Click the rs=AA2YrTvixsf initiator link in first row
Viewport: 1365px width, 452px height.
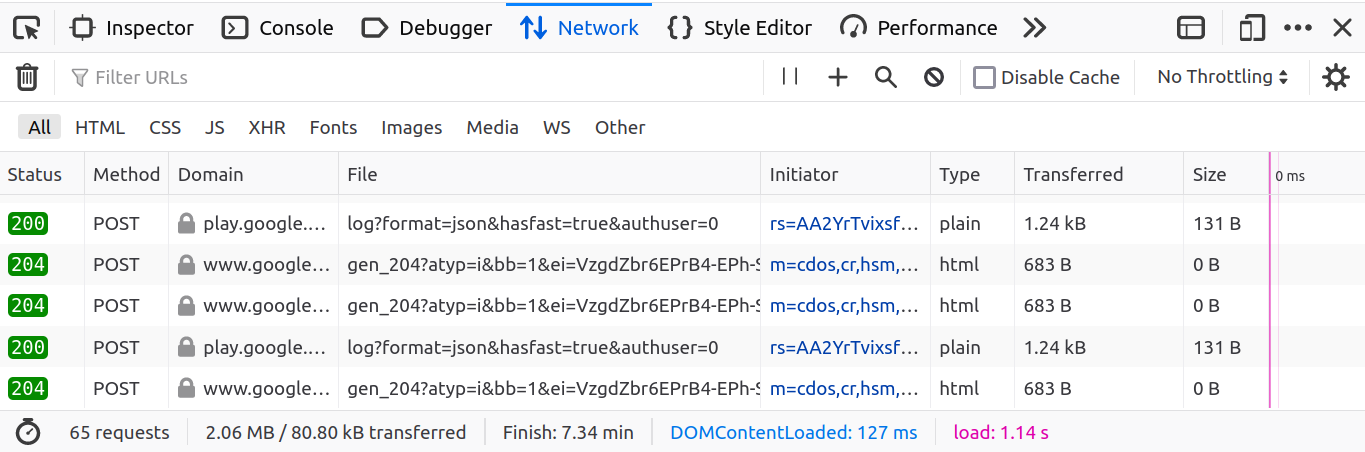(x=843, y=224)
